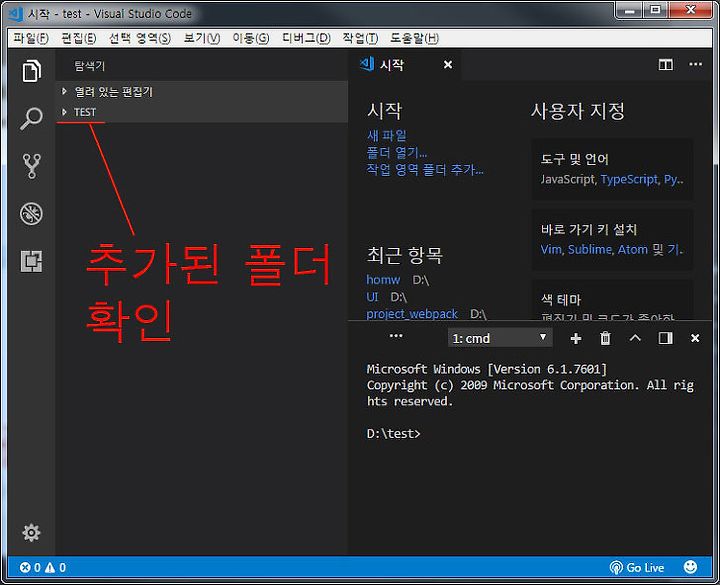Split the editor to the right
720x585 pixels.
(665, 65)
